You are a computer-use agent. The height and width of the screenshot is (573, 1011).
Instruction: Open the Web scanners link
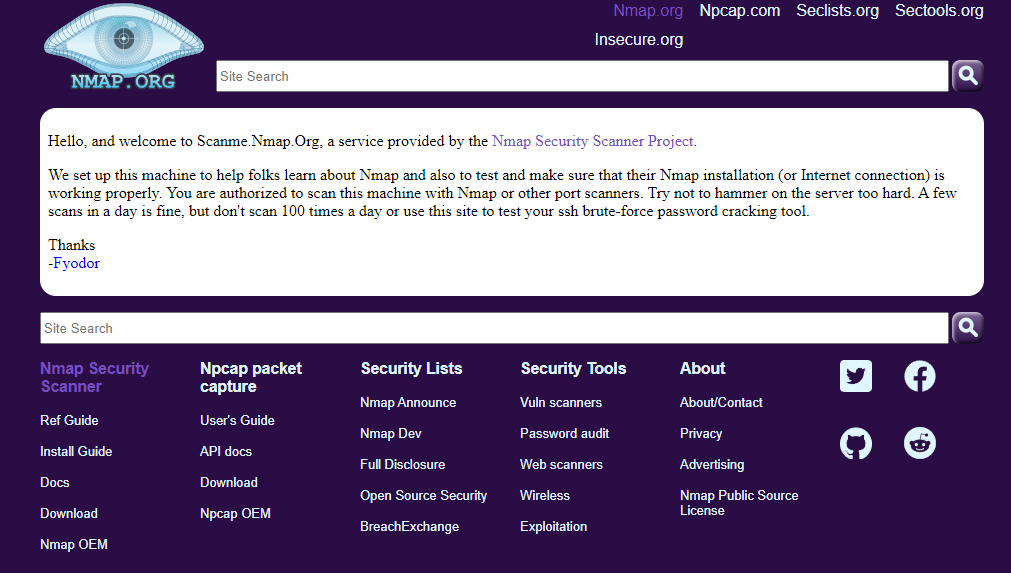click(x=561, y=464)
